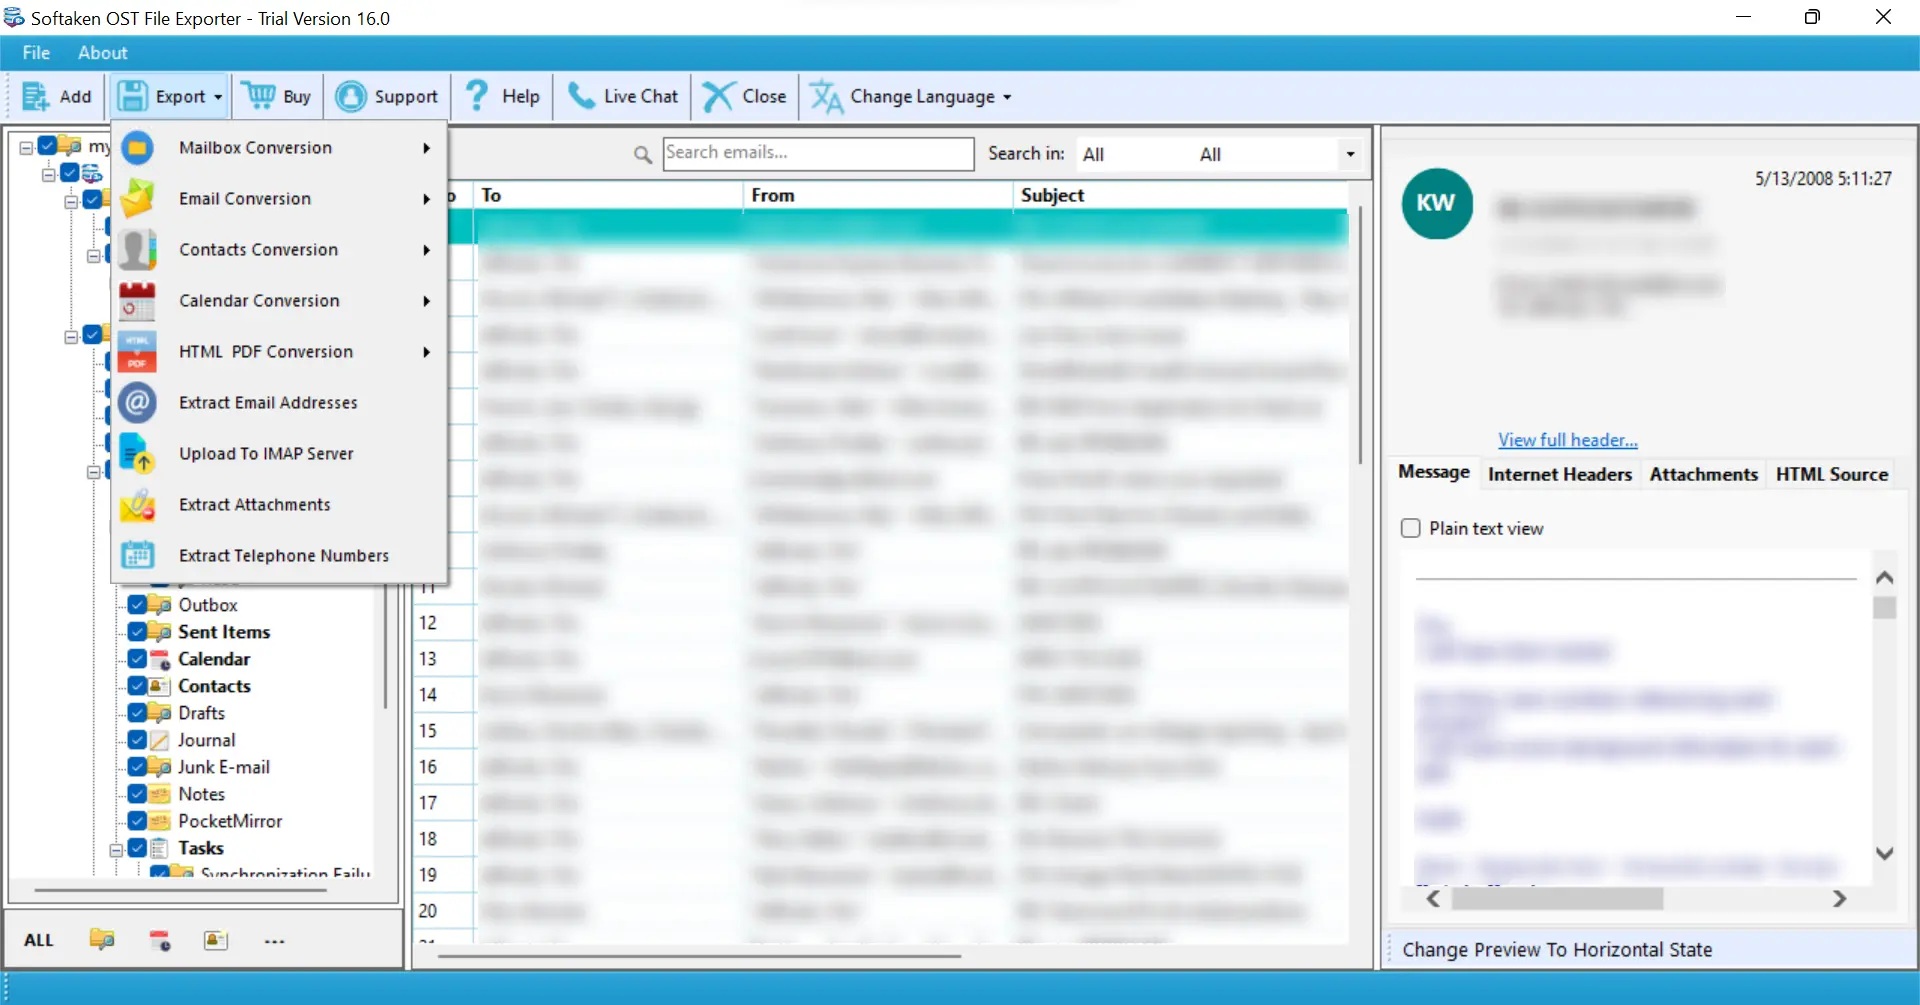Click the Buy shopping cart icon
The width and height of the screenshot is (1920, 1005).
pos(259,96)
